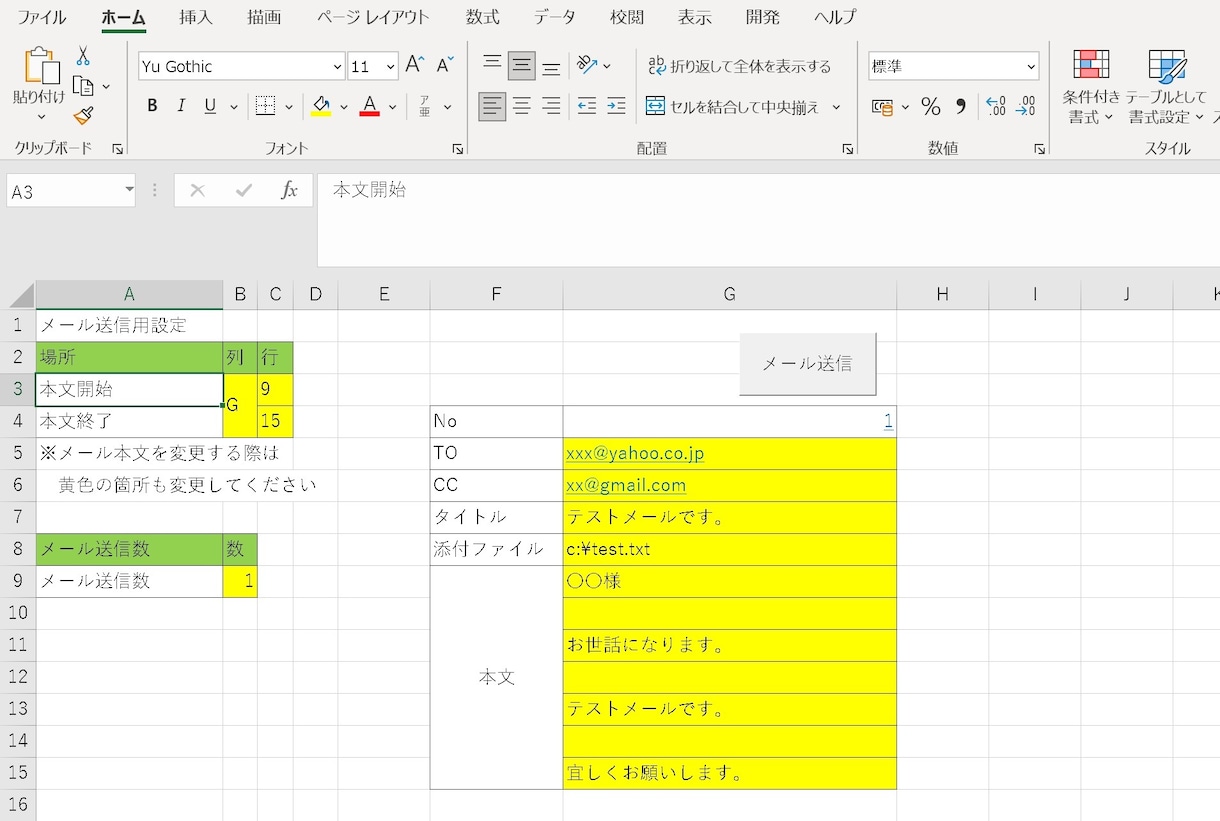Increase decimal places

995,106
